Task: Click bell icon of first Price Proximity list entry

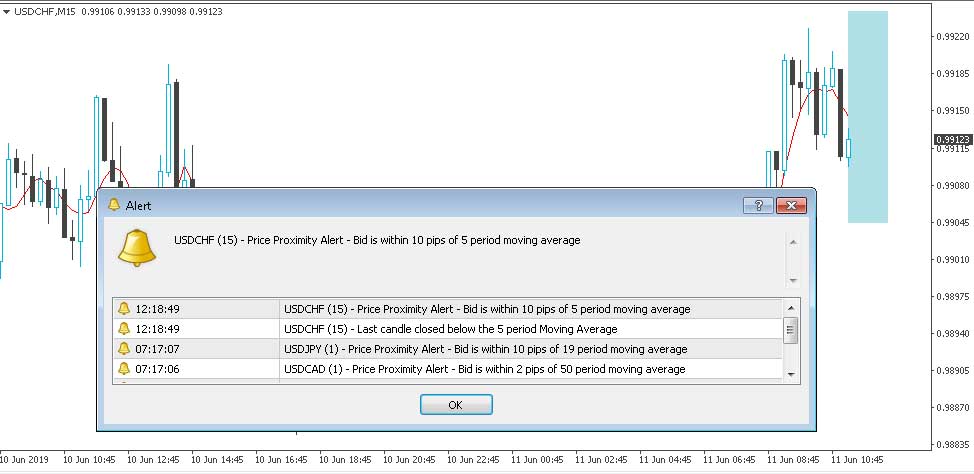Action: tap(124, 309)
